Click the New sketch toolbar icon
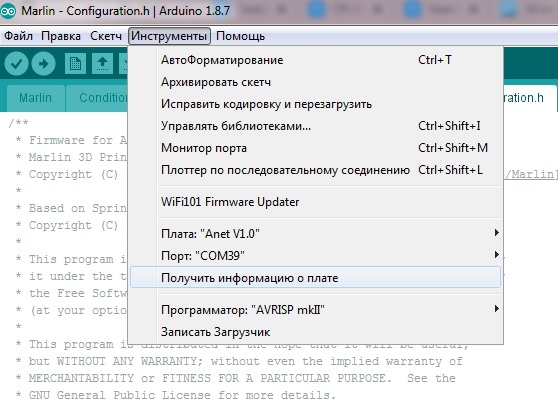Screen dimensions: 558x406 pyautogui.click(x=75, y=64)
